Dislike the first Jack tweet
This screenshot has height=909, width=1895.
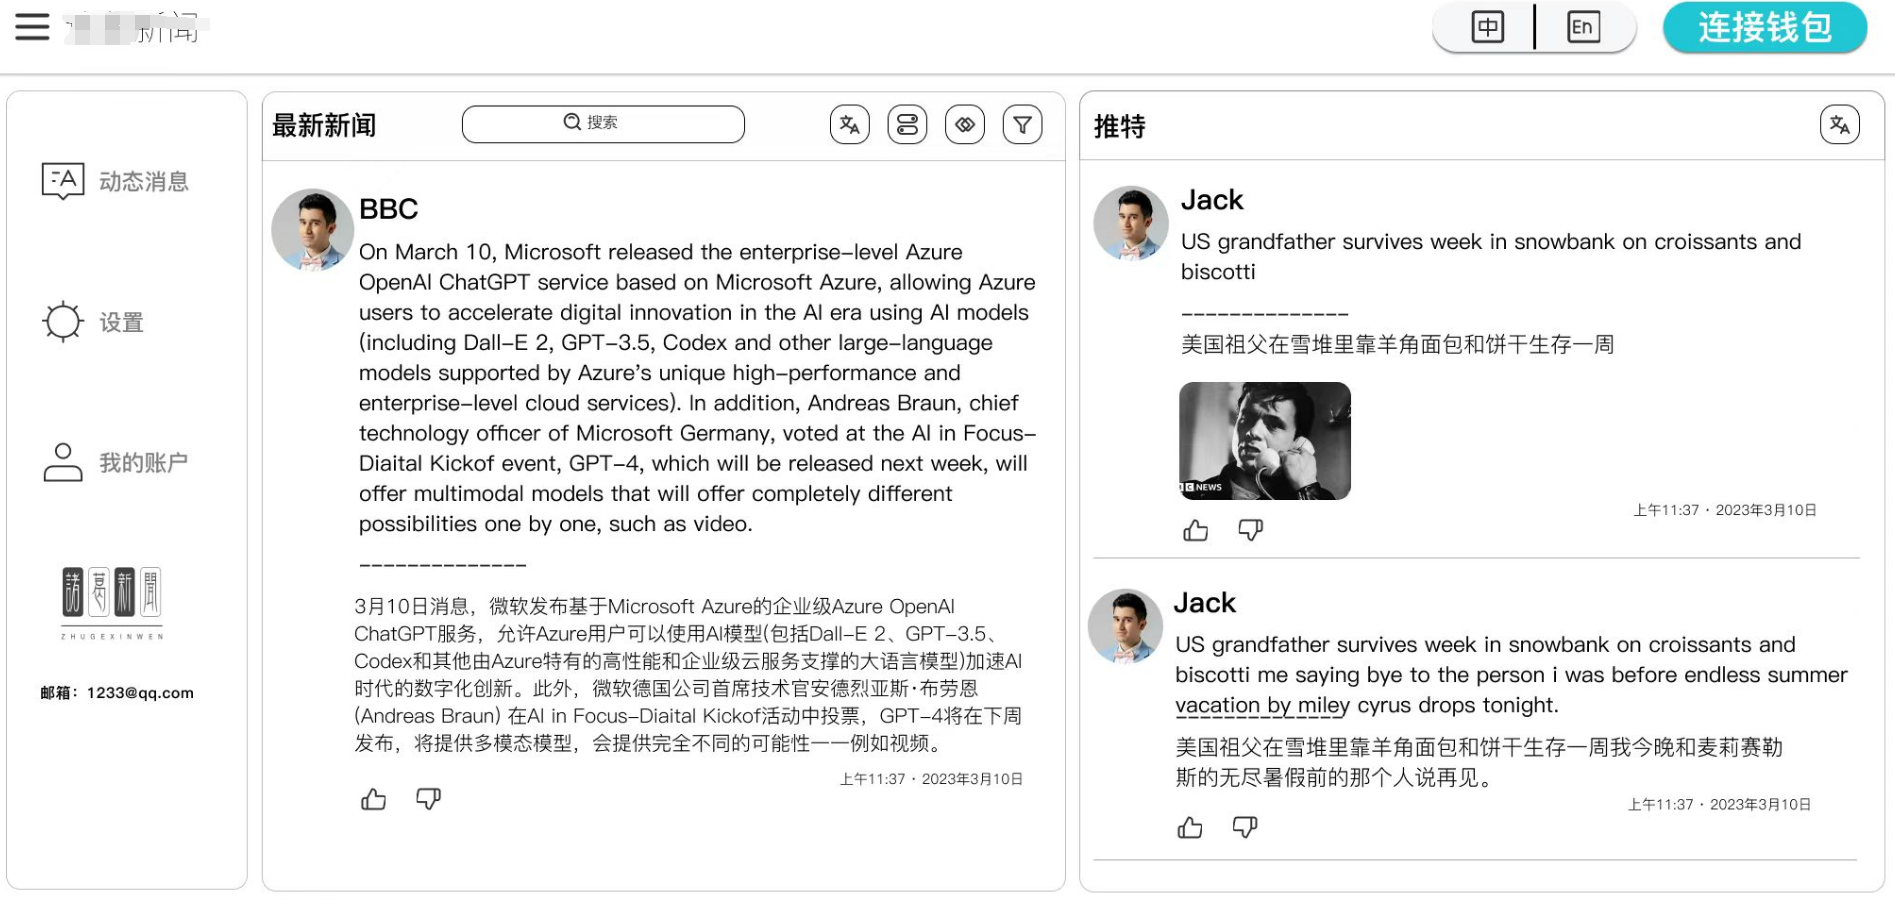[1250, 530]
